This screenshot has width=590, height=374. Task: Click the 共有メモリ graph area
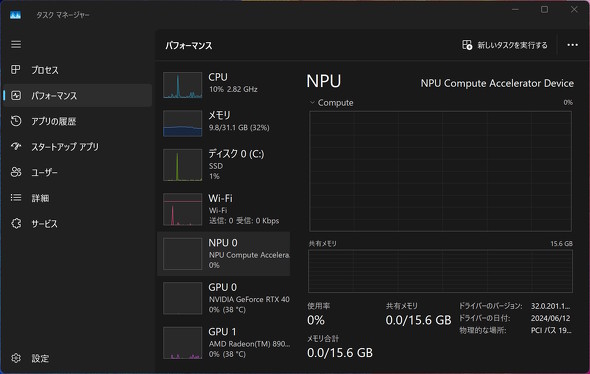(440, 271)
